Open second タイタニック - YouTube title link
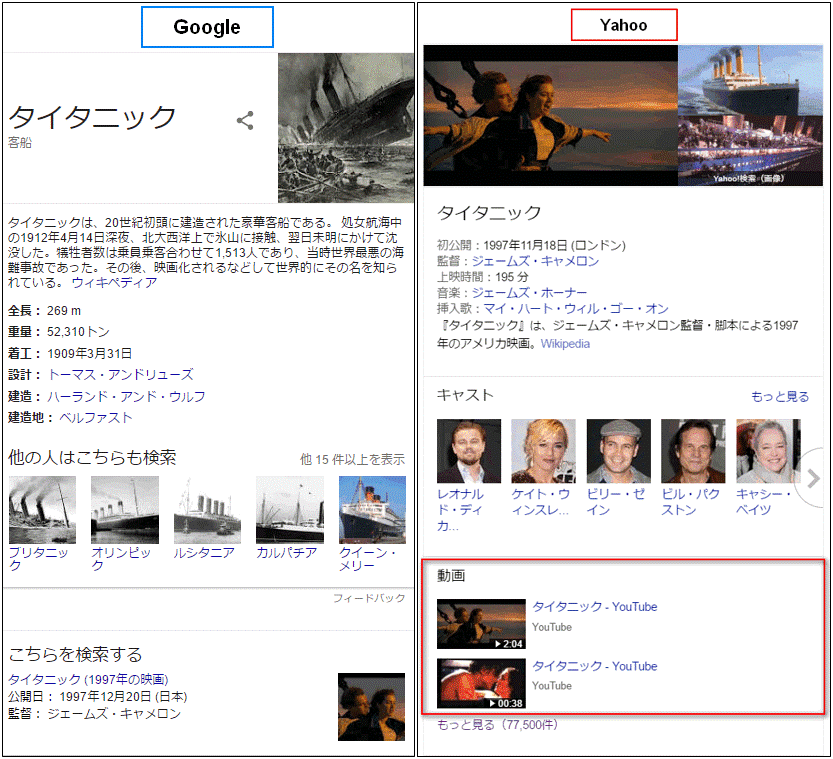 [594, 666]
